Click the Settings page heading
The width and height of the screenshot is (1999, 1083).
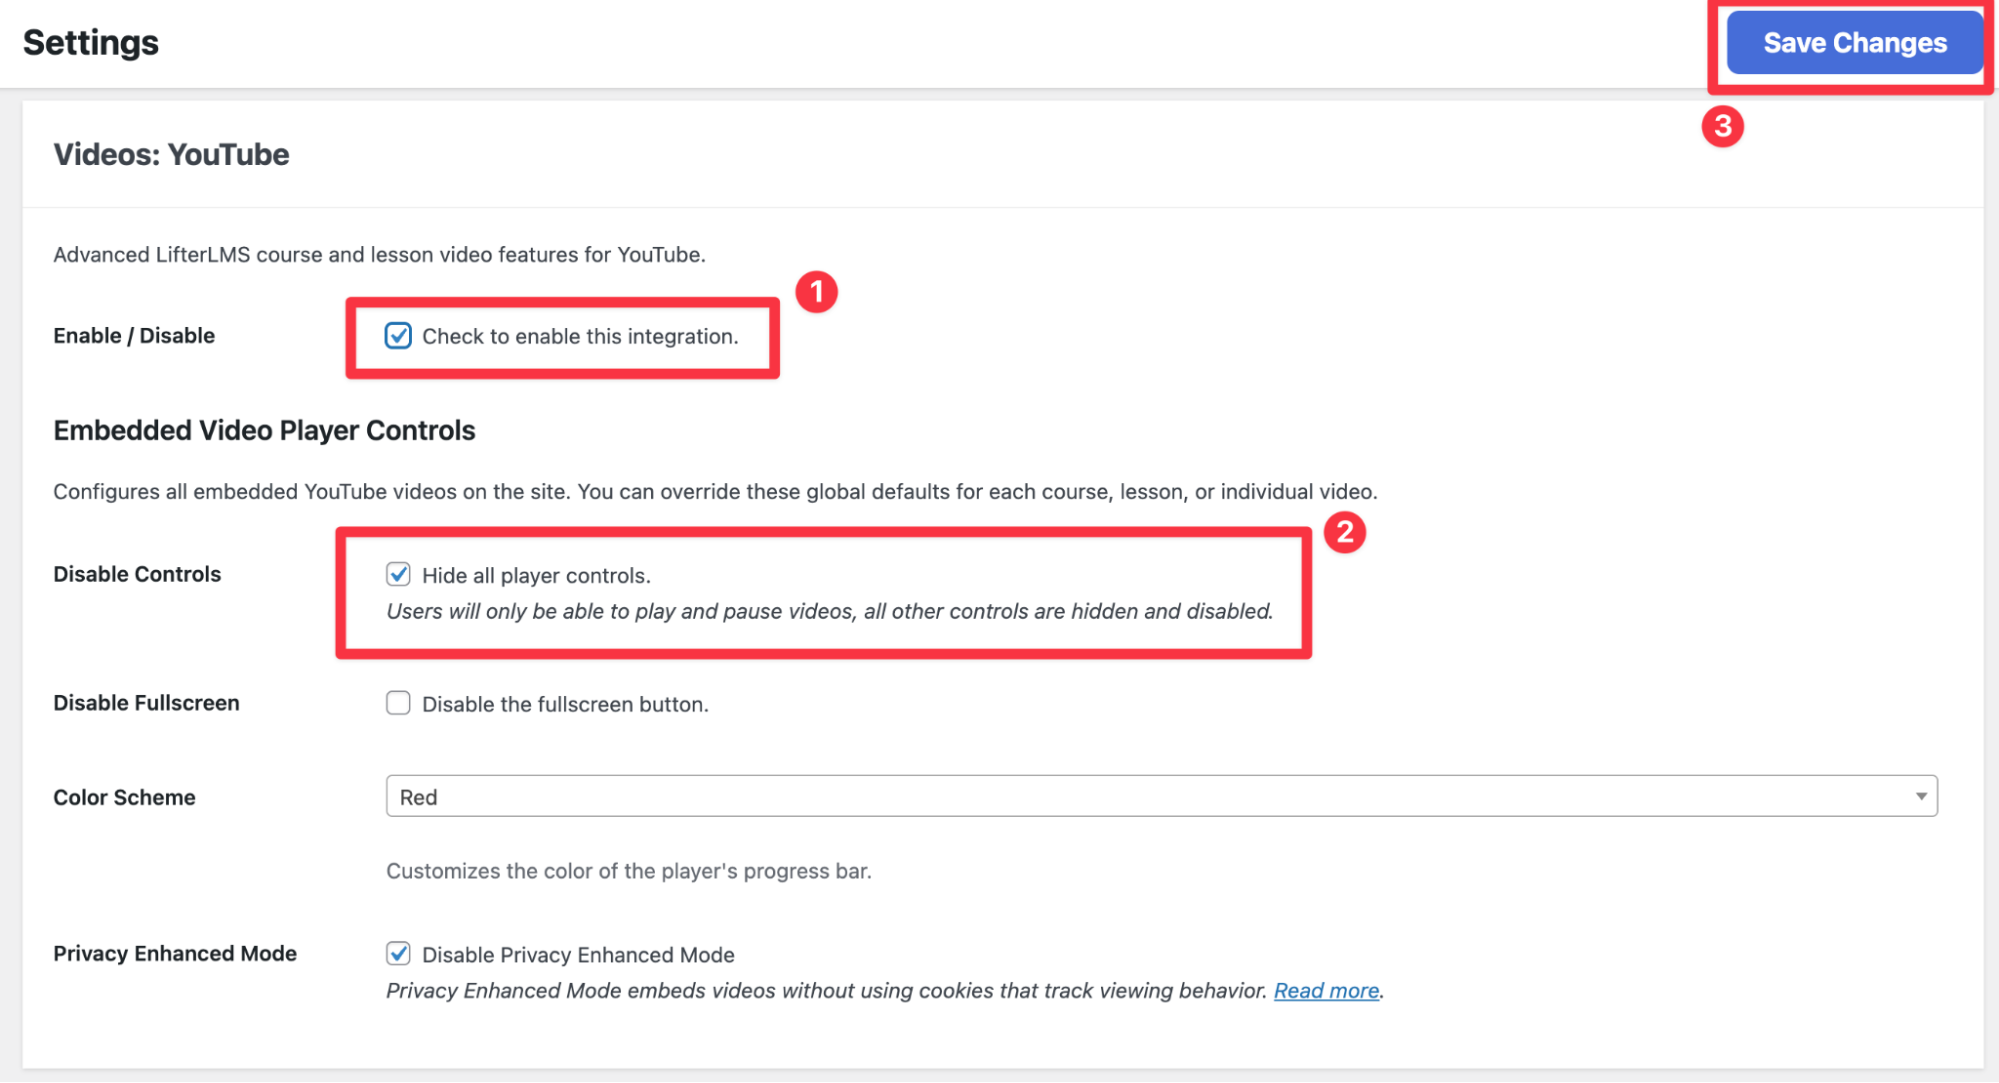click(91, 43)
